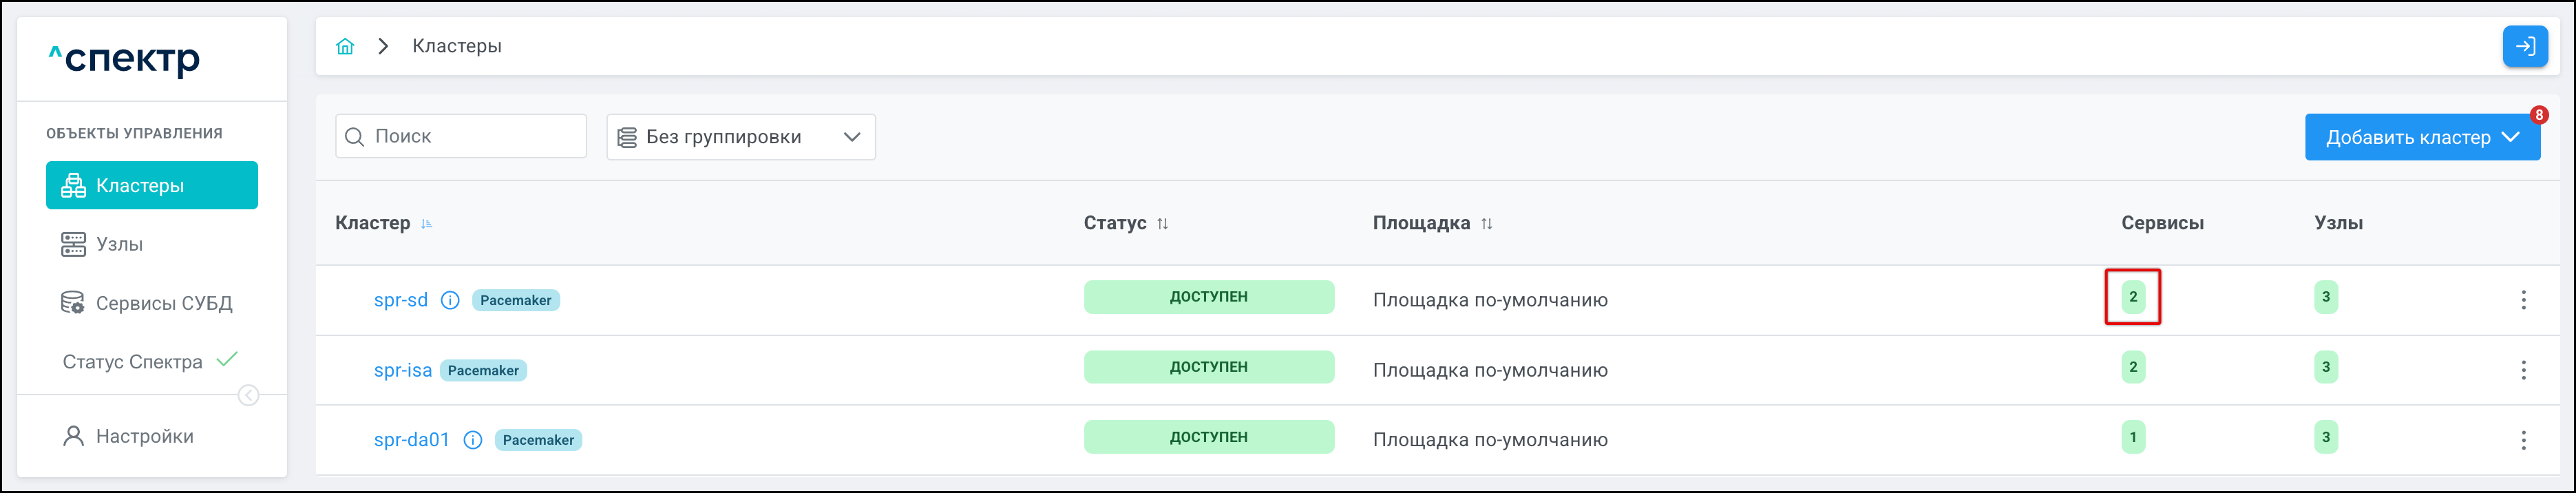Go to Сервисы СУБД section

coord(163,303)
